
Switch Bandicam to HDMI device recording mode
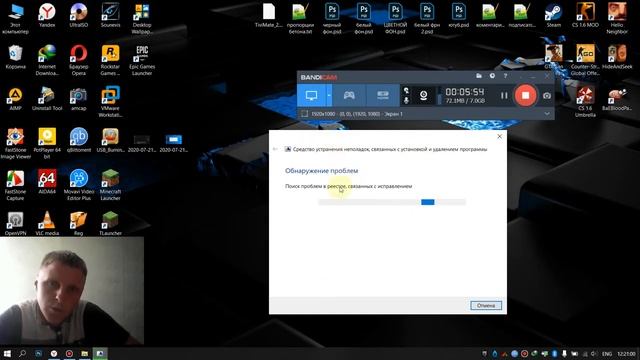383,96
